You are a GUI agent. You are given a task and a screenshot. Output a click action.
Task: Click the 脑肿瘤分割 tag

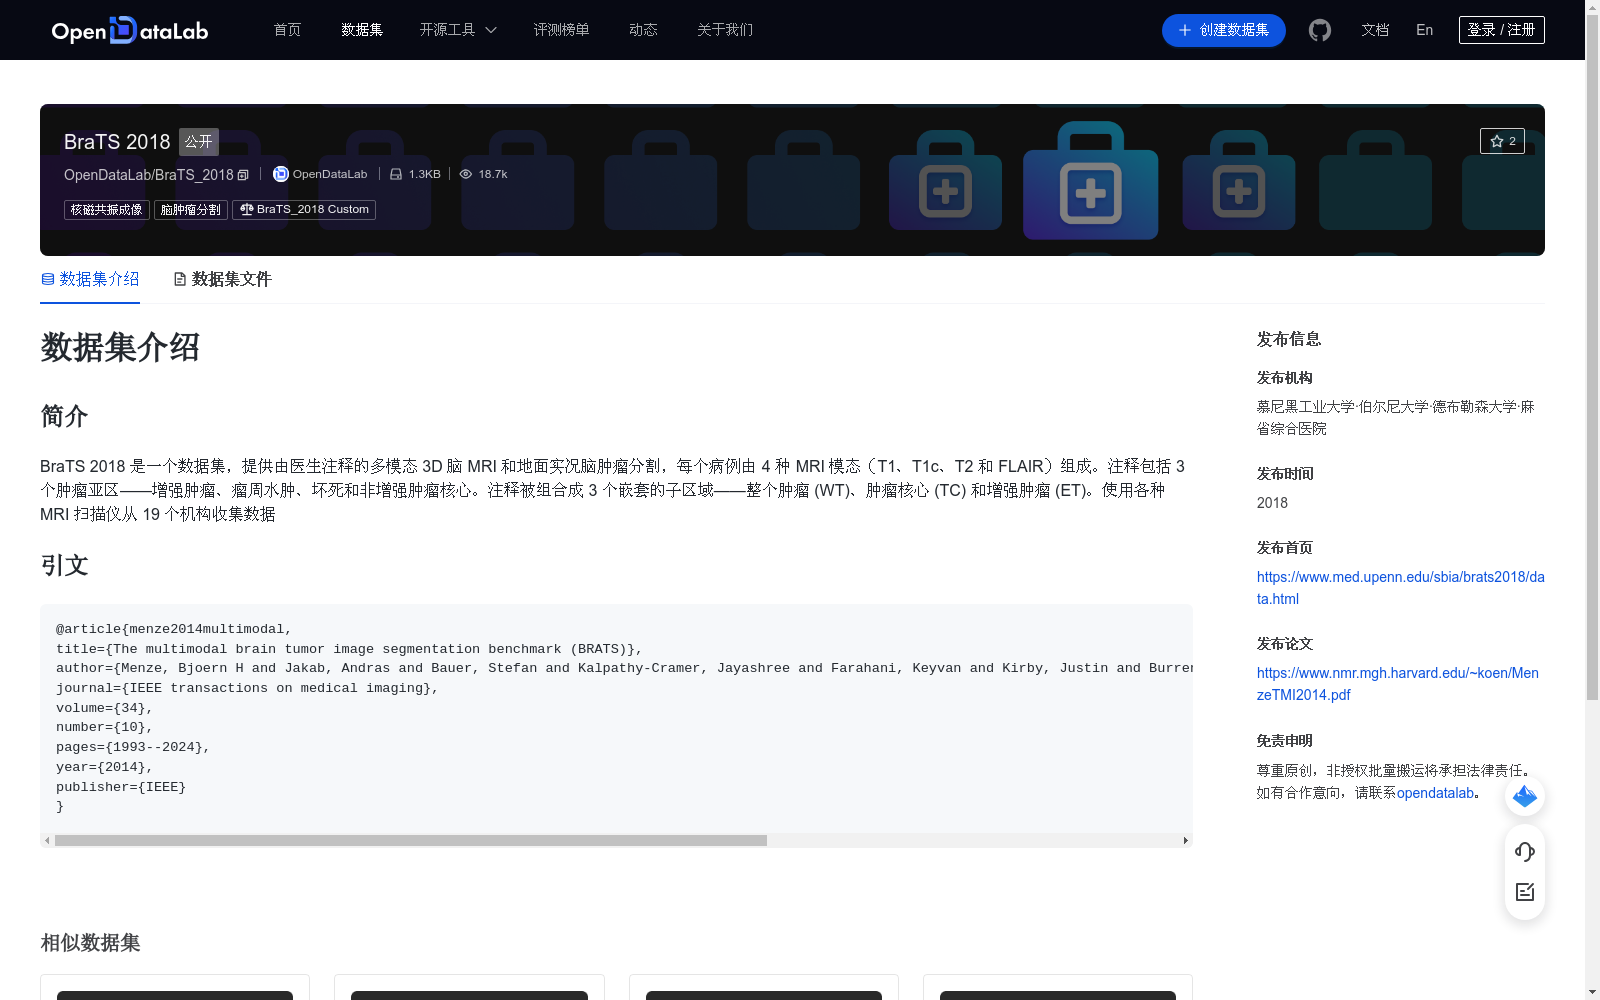[191, 210]
